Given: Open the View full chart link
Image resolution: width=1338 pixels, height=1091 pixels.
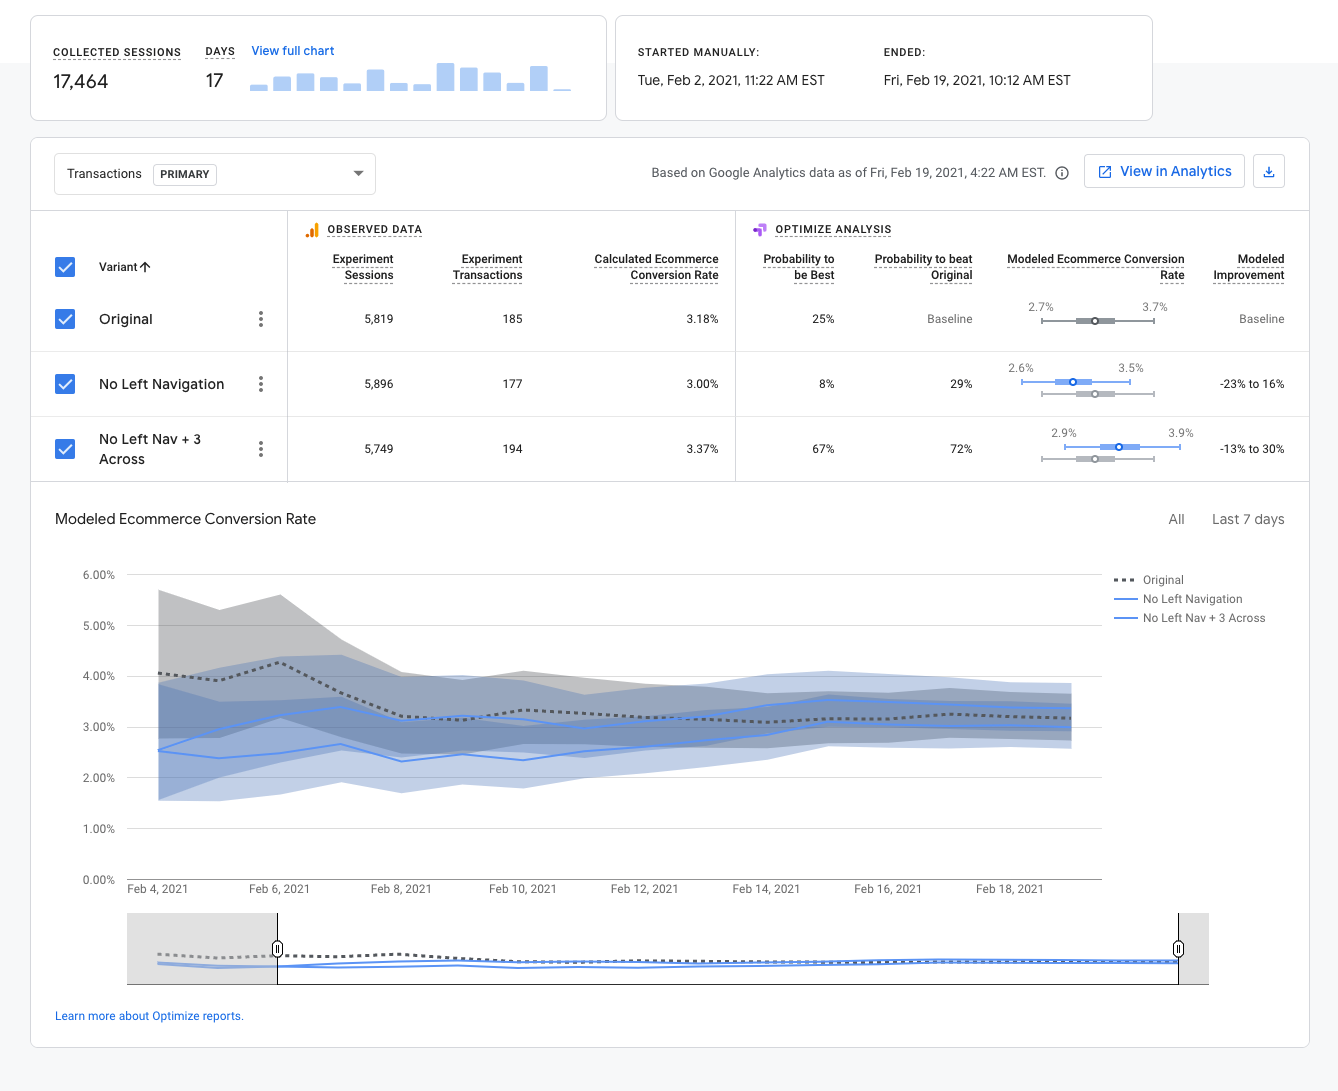Looking at the screenshot, I should tap(292, 51).
